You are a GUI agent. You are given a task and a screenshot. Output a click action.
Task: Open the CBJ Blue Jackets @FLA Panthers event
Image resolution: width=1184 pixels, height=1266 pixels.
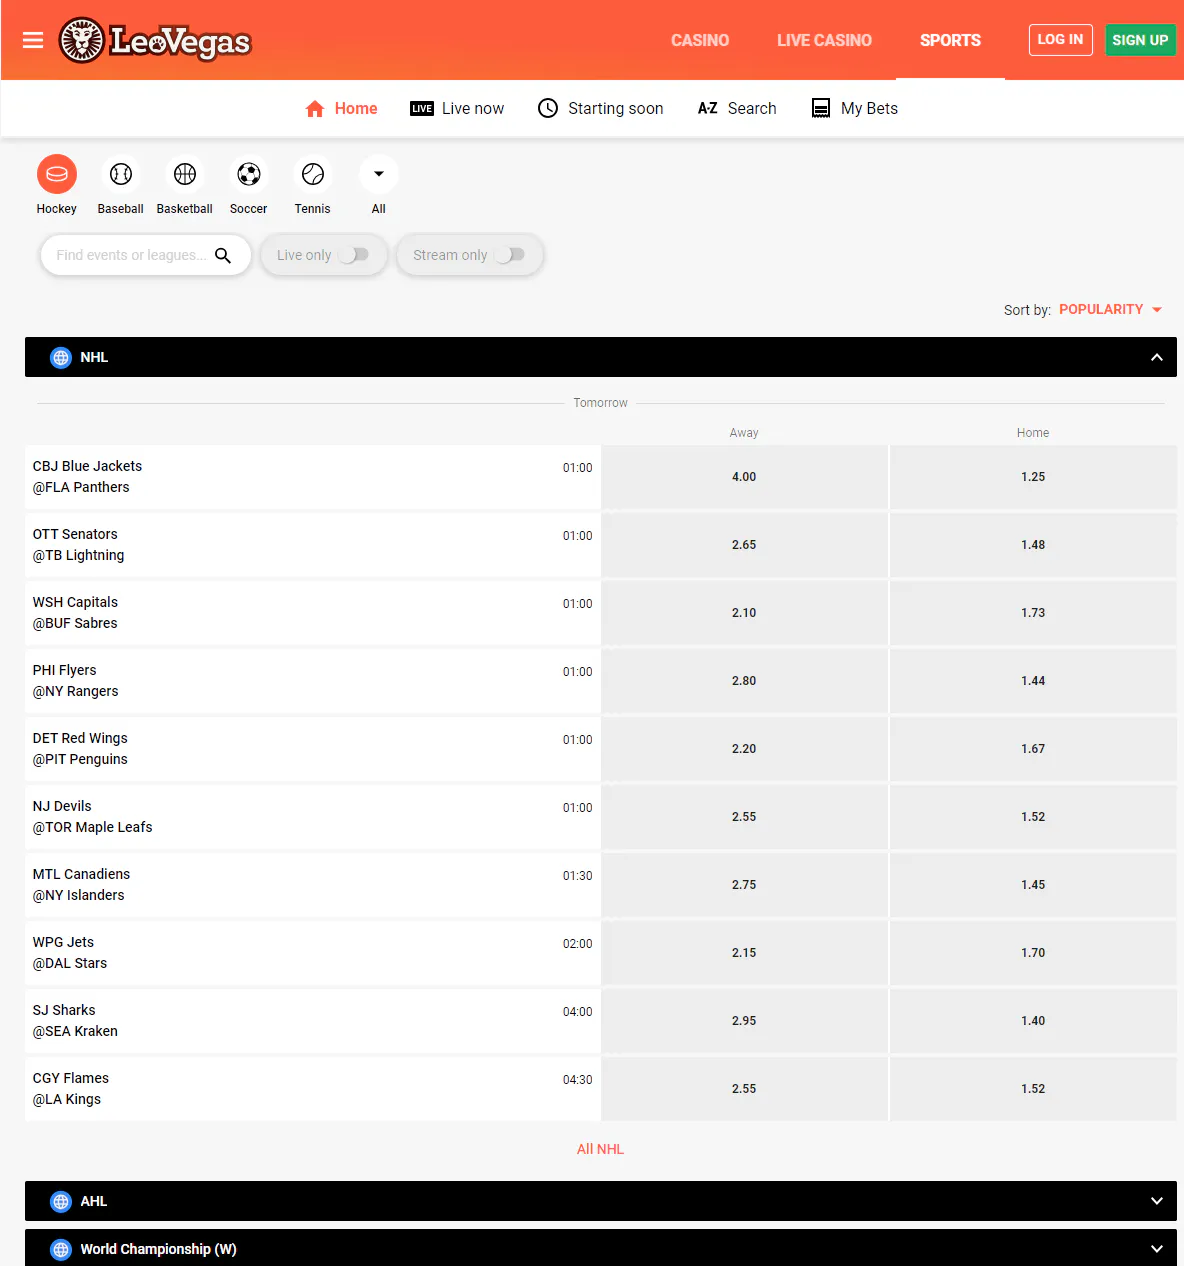pos(313,477)
